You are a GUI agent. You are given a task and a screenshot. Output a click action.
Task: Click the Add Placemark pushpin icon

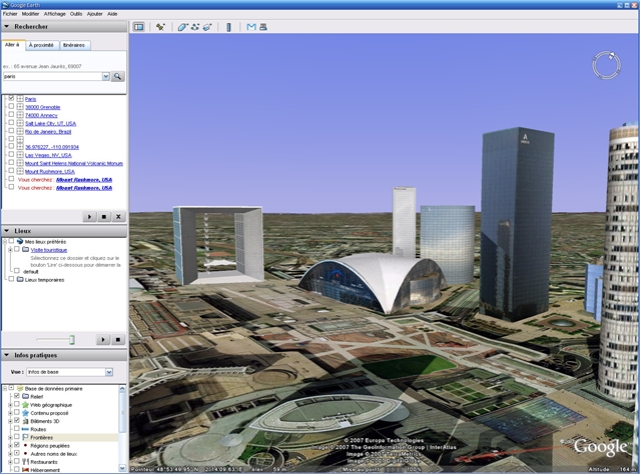click(160, 27)
